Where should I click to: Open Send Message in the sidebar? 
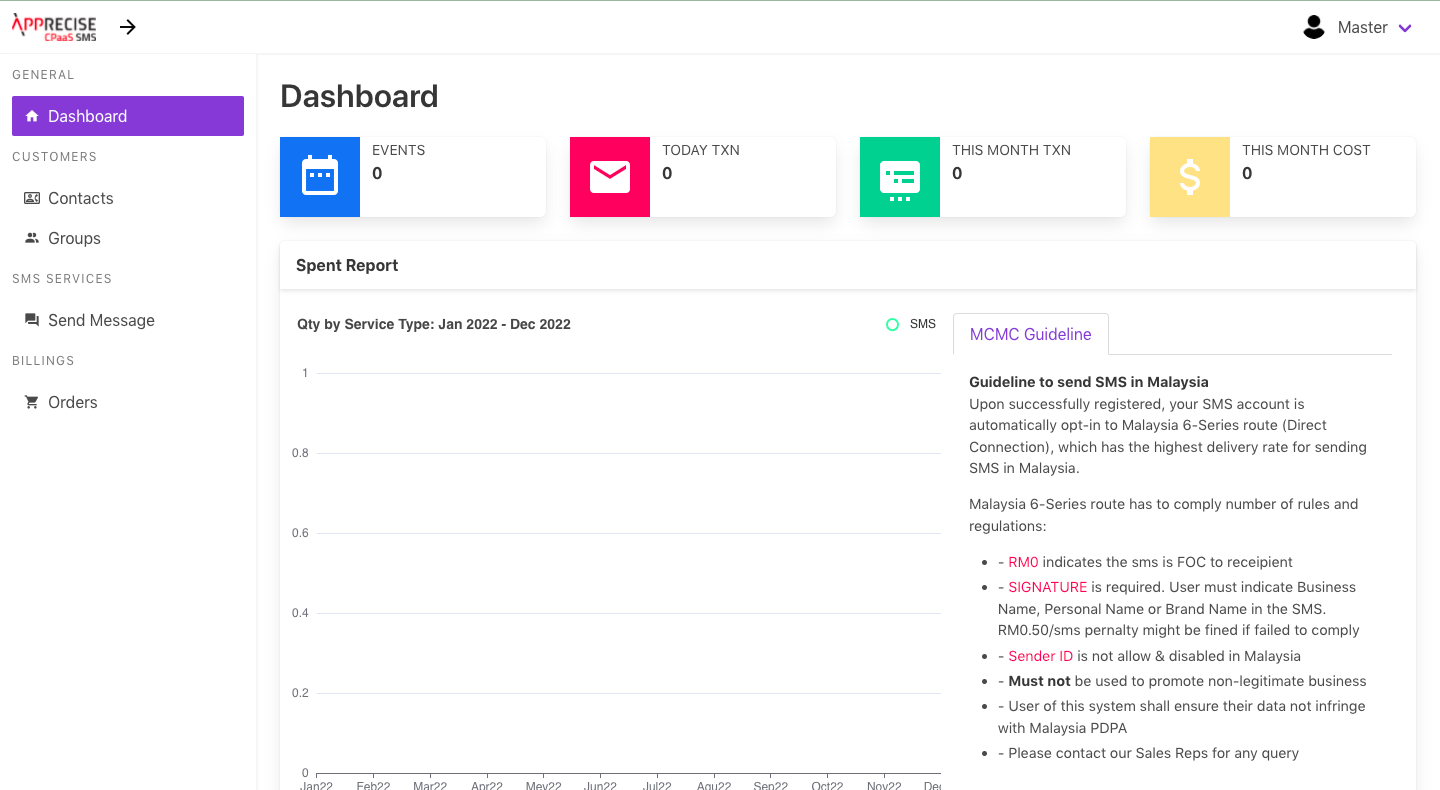point(128,320)
